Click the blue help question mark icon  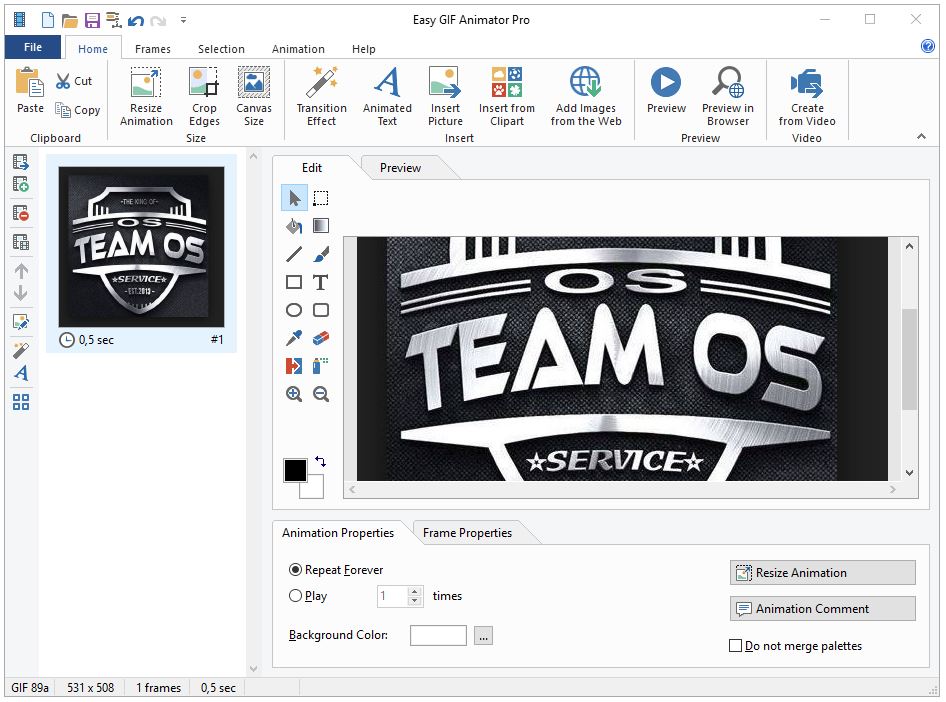(x=928, y=46)
